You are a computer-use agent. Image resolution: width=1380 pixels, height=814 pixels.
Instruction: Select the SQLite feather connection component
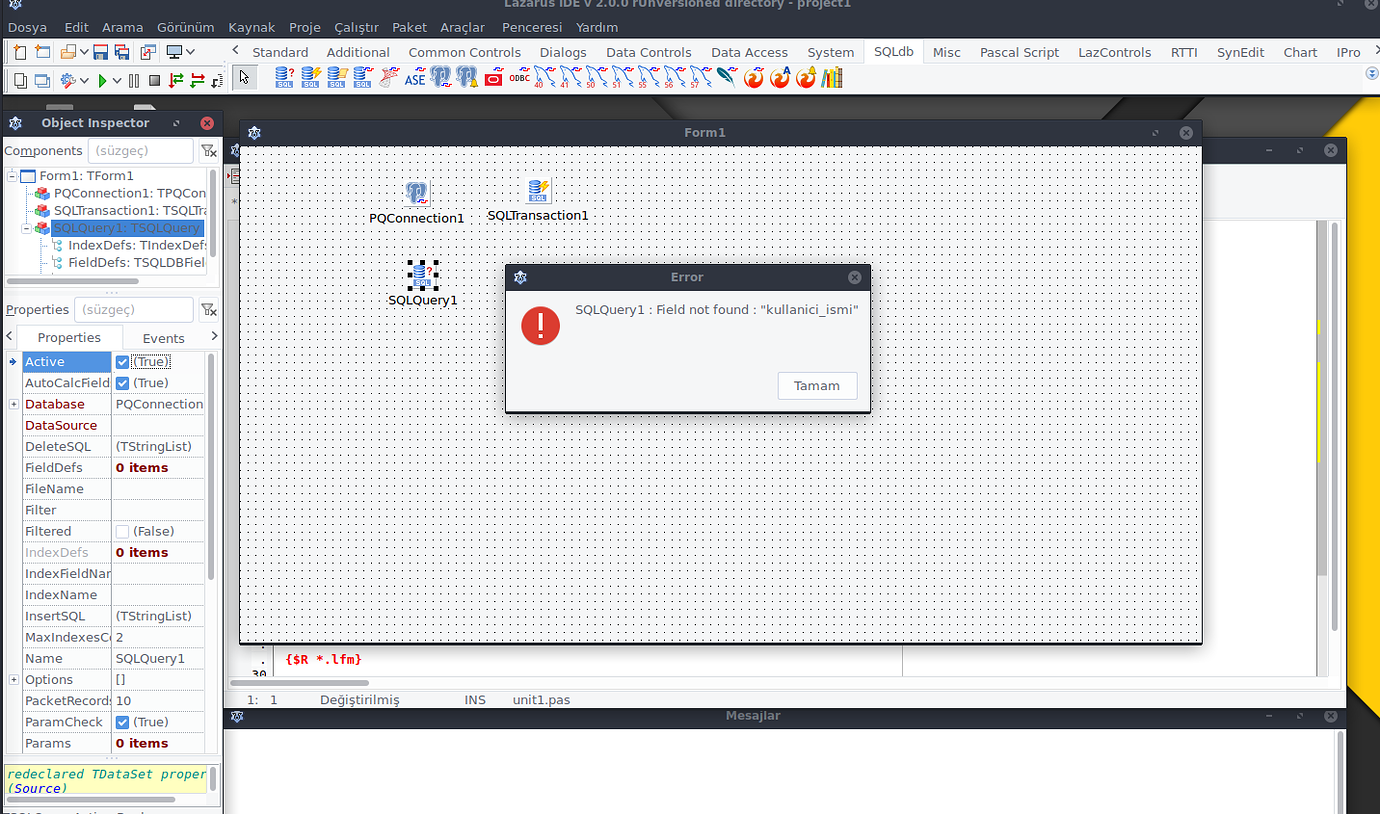pos(726,77)
